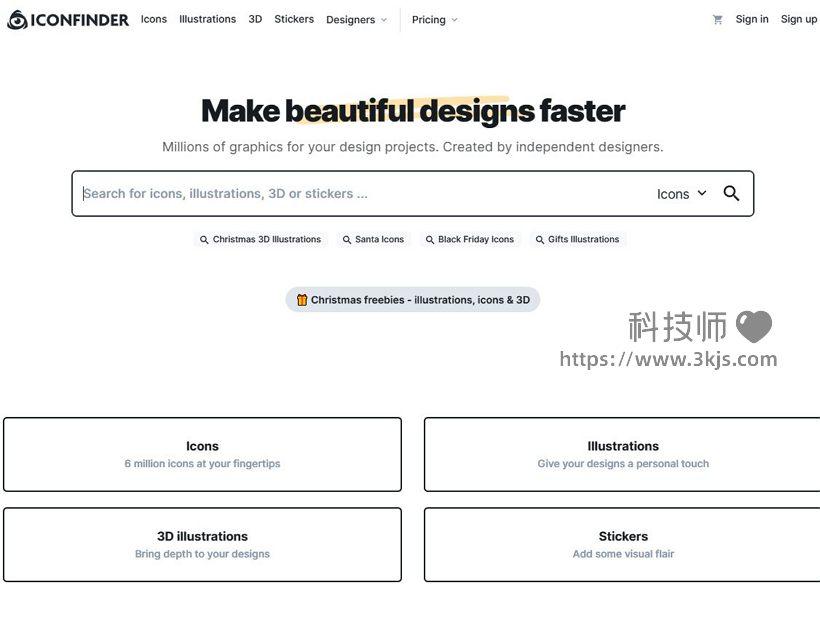The width and height of the screenshot is (820, 620).
Task: Expand the Pricing dropdown menu
Action: pyautogui.click(x=435, y=20)
